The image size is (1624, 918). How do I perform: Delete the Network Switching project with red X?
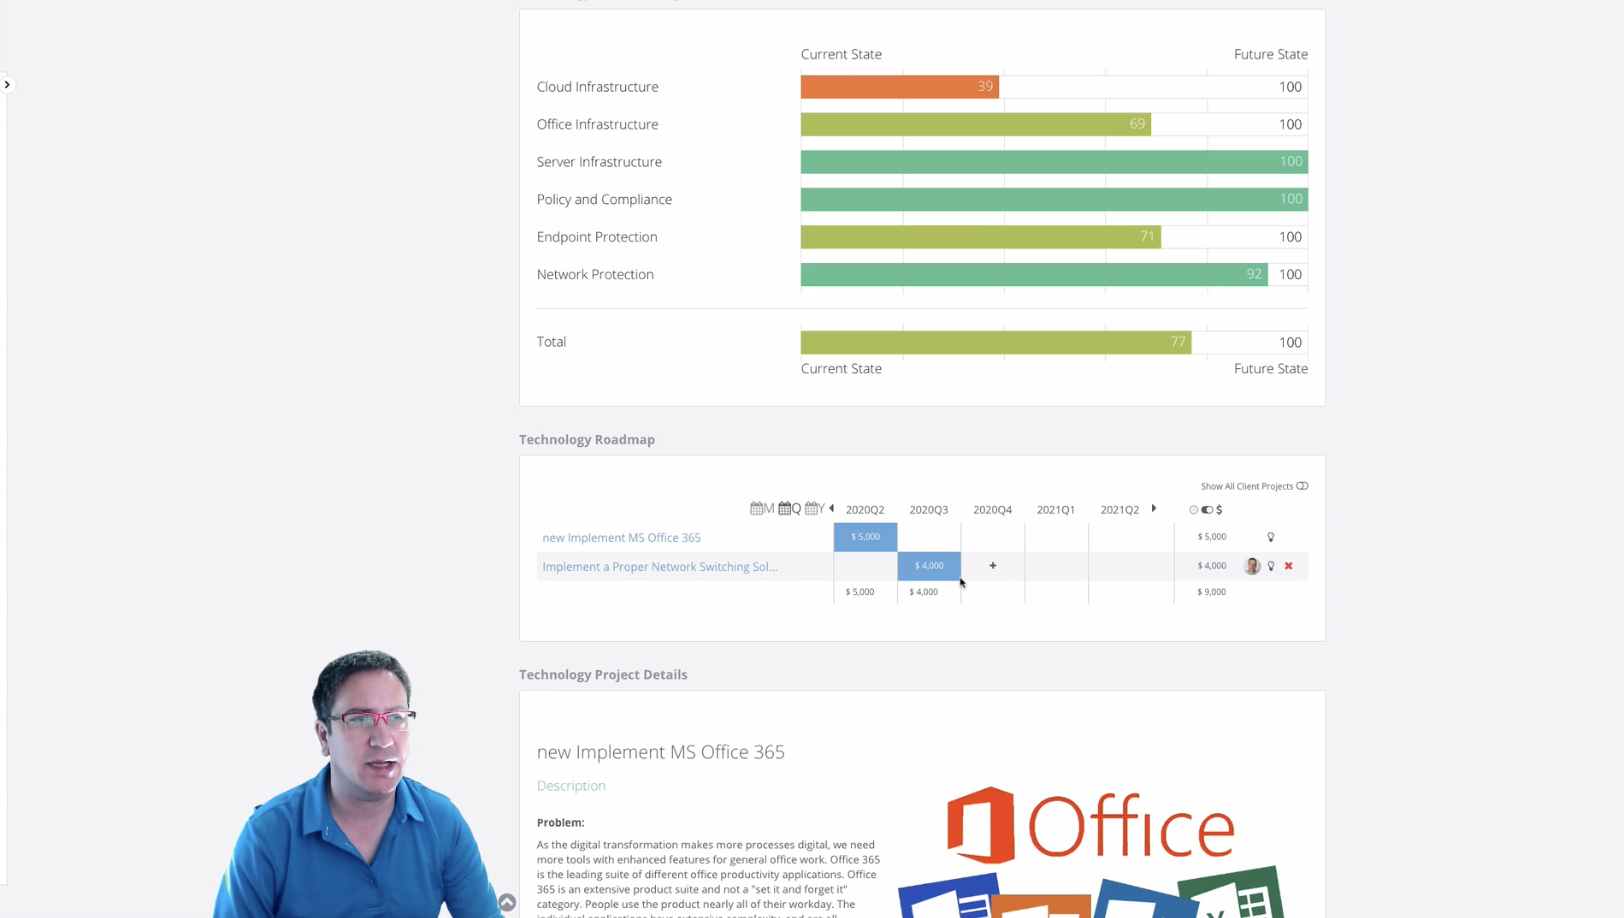tap(1289, 566)
